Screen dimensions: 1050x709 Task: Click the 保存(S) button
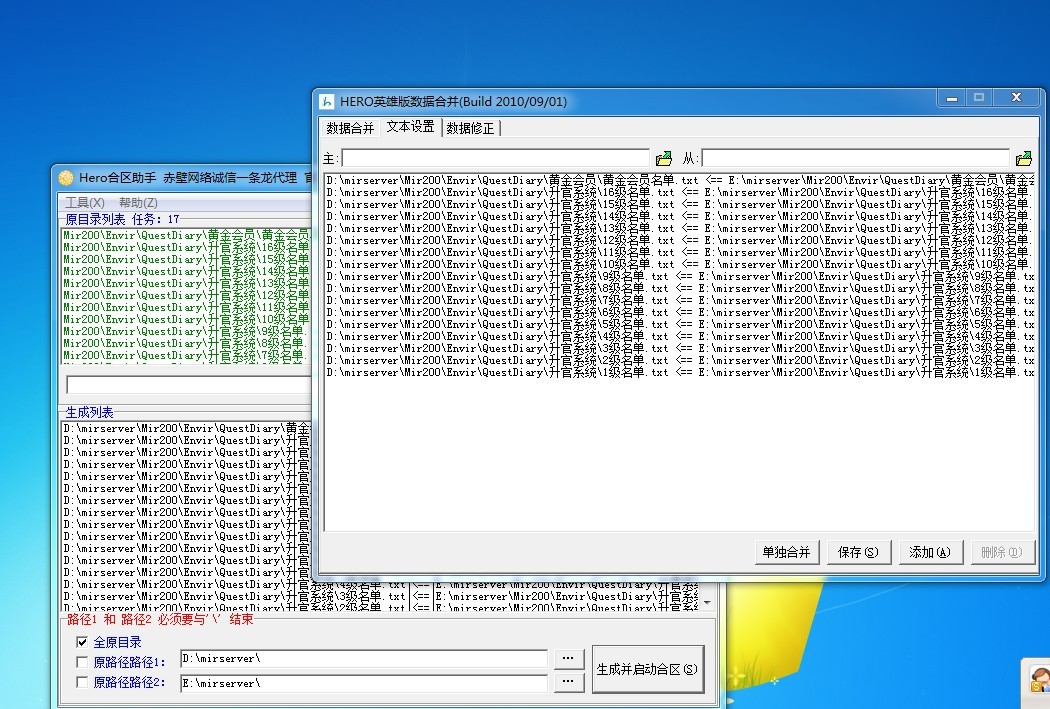point(857,552)
